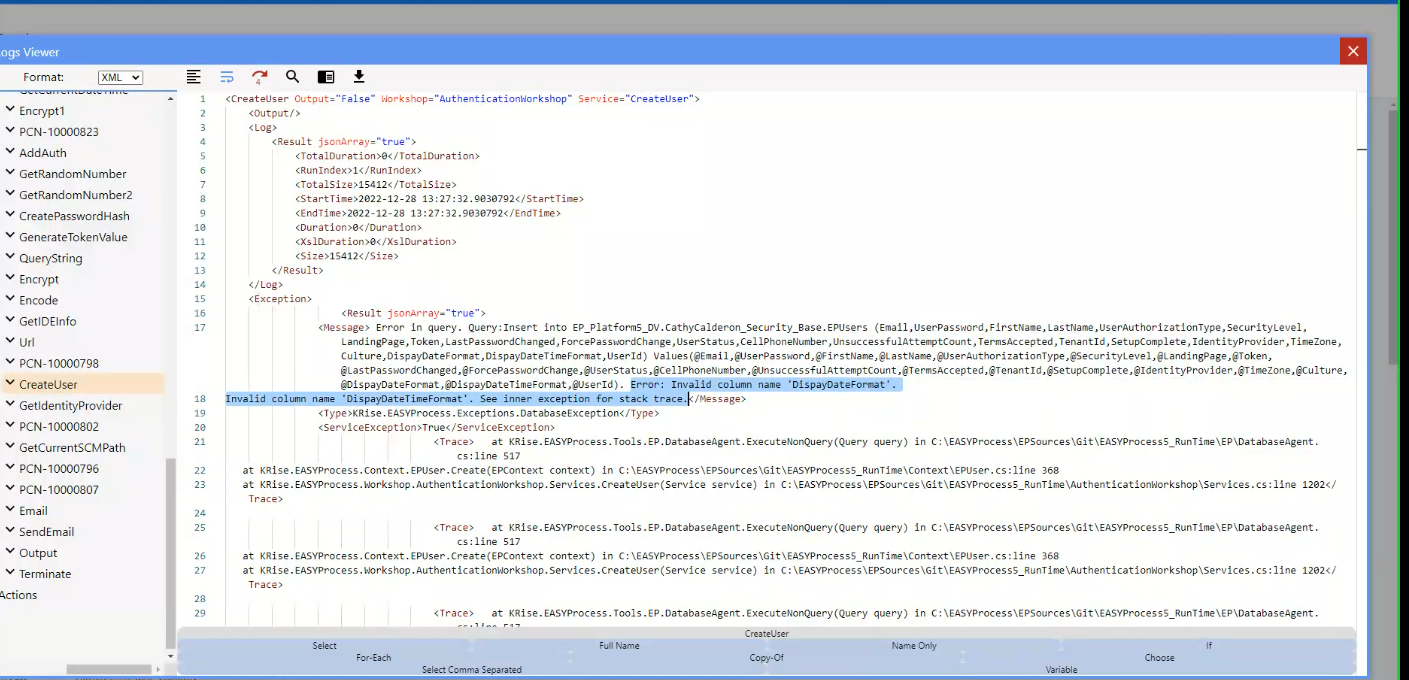Click the If snippet button

click(x=1208, y=646)
